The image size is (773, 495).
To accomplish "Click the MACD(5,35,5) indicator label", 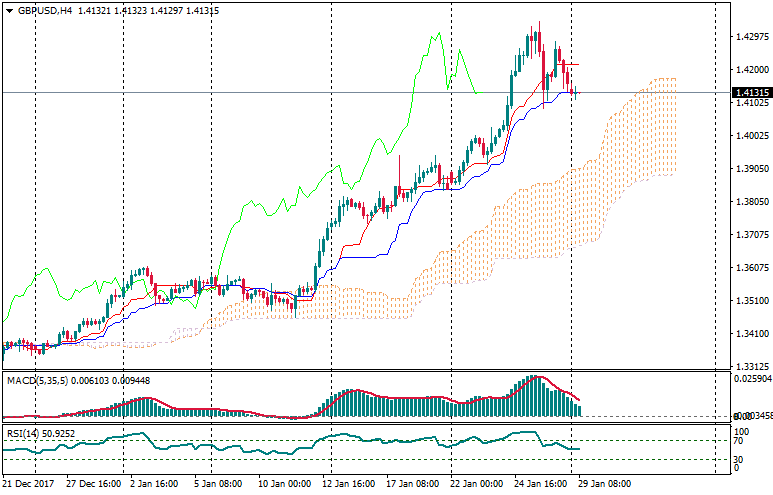I will 36,380.
